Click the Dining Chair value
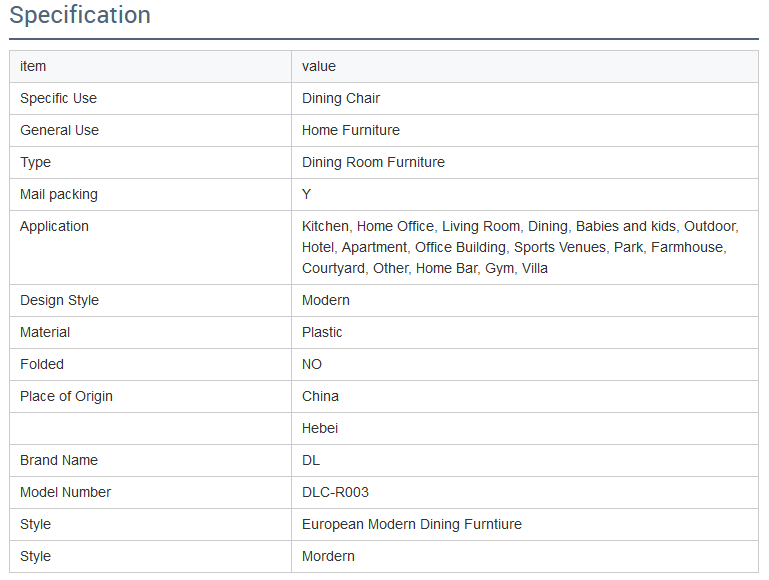The image size is (769, 580). [341, 99]
